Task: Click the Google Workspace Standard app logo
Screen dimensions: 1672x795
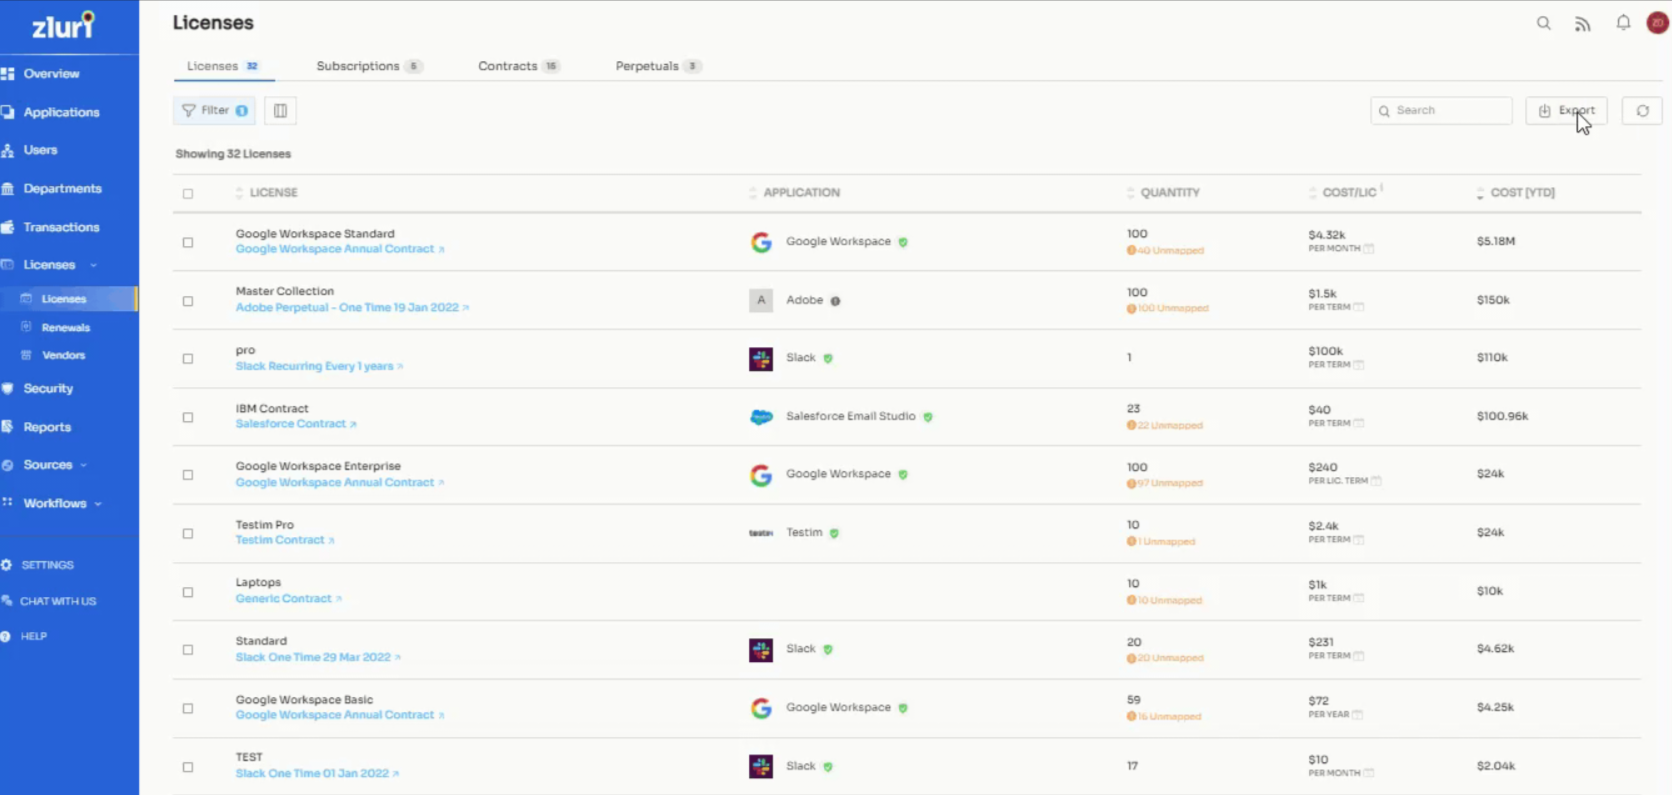Action: [x=761, y=242]
